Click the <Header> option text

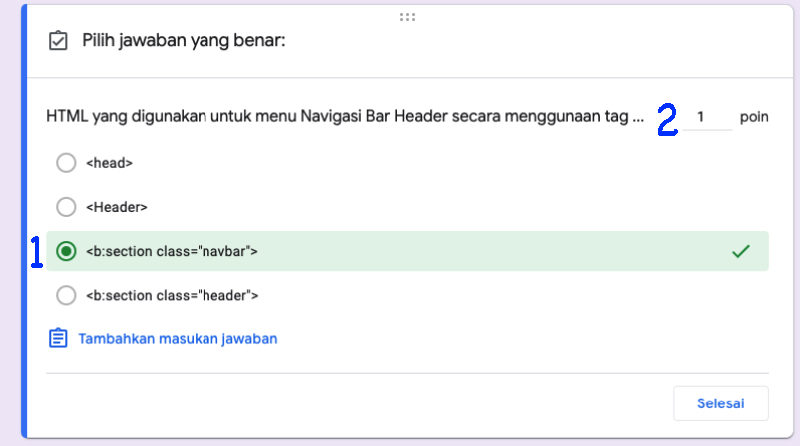[117, 207]
